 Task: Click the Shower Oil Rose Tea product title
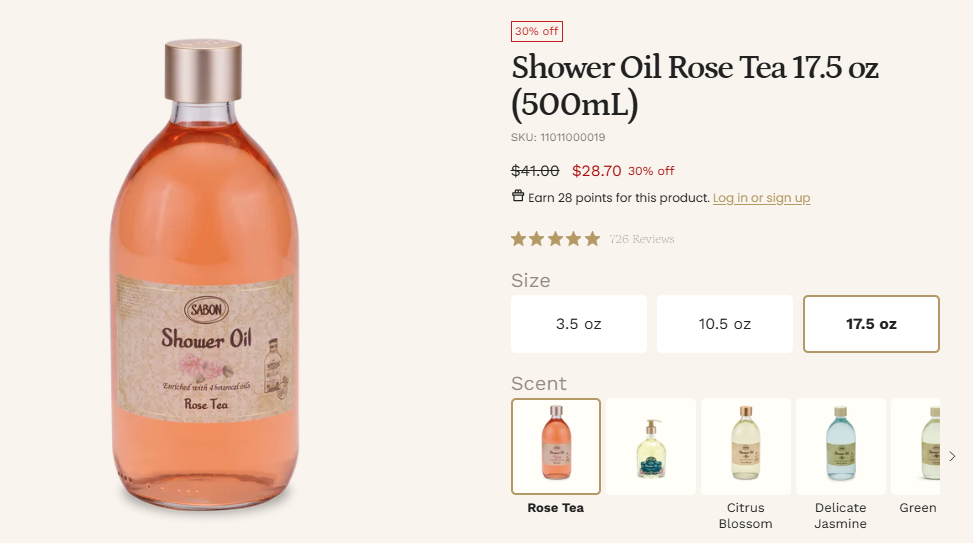pos(694,85)
